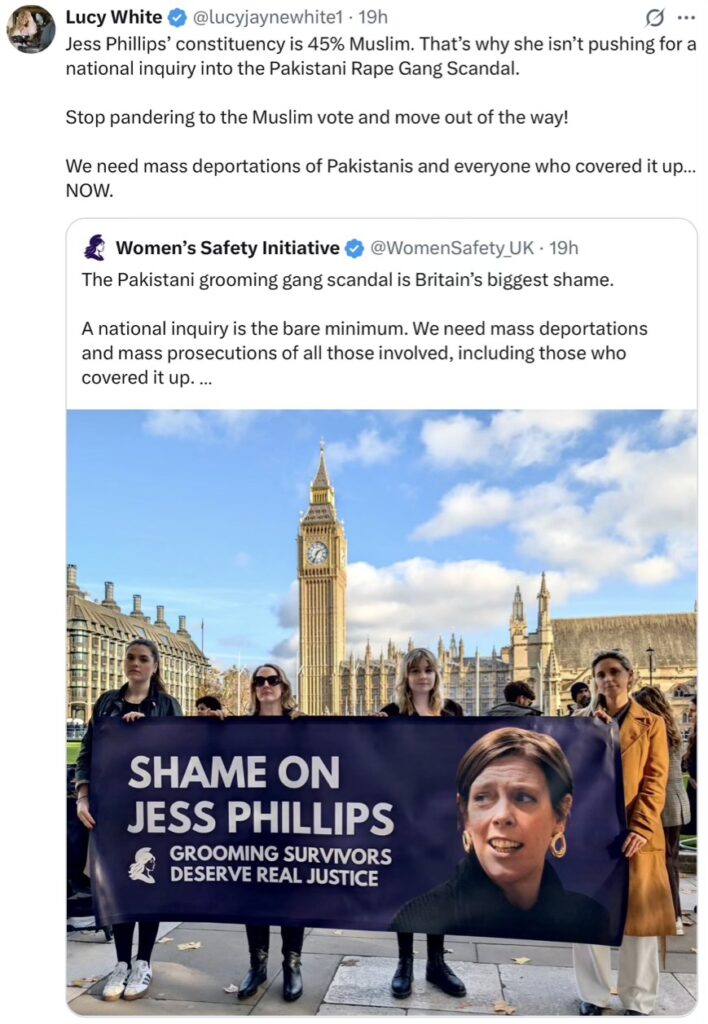Open Lucy White's profile avatar
The height and width of the screenshot is (1024, 708).
point(31,29)
